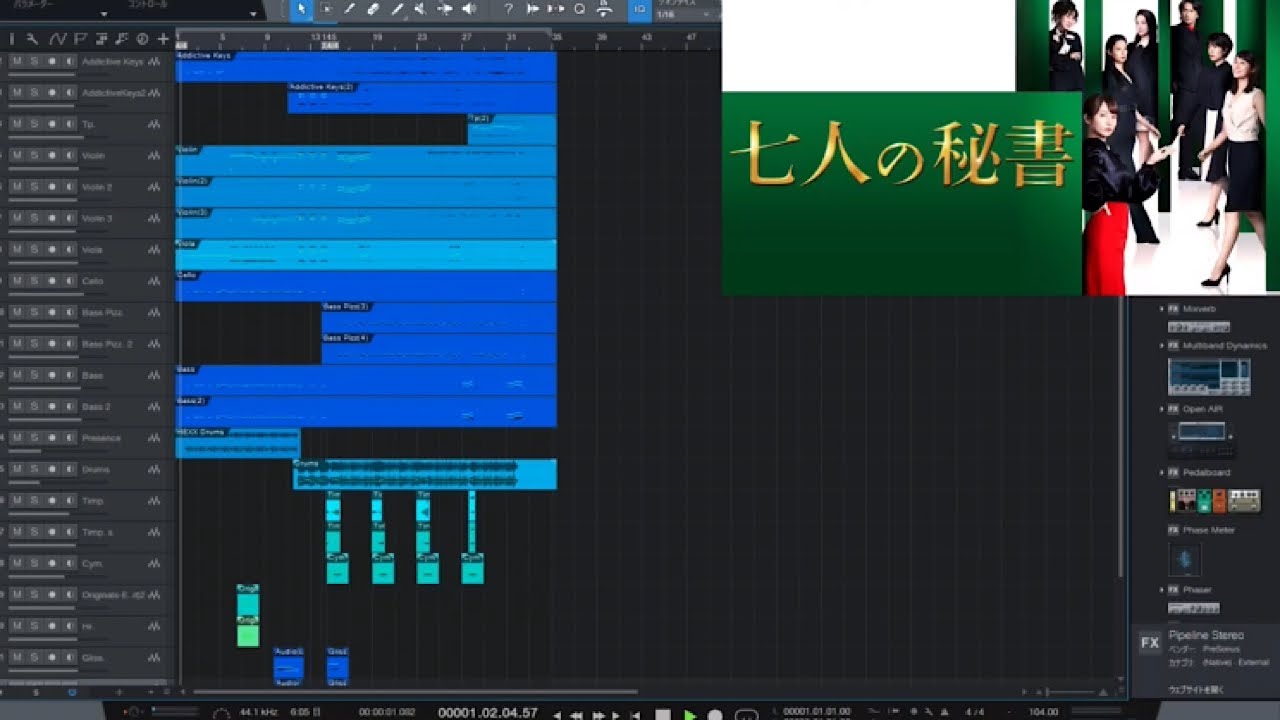Screen dimensions: 1280x720
Task: Activate the Listen speaker tool
Action: tap(469, 9)
